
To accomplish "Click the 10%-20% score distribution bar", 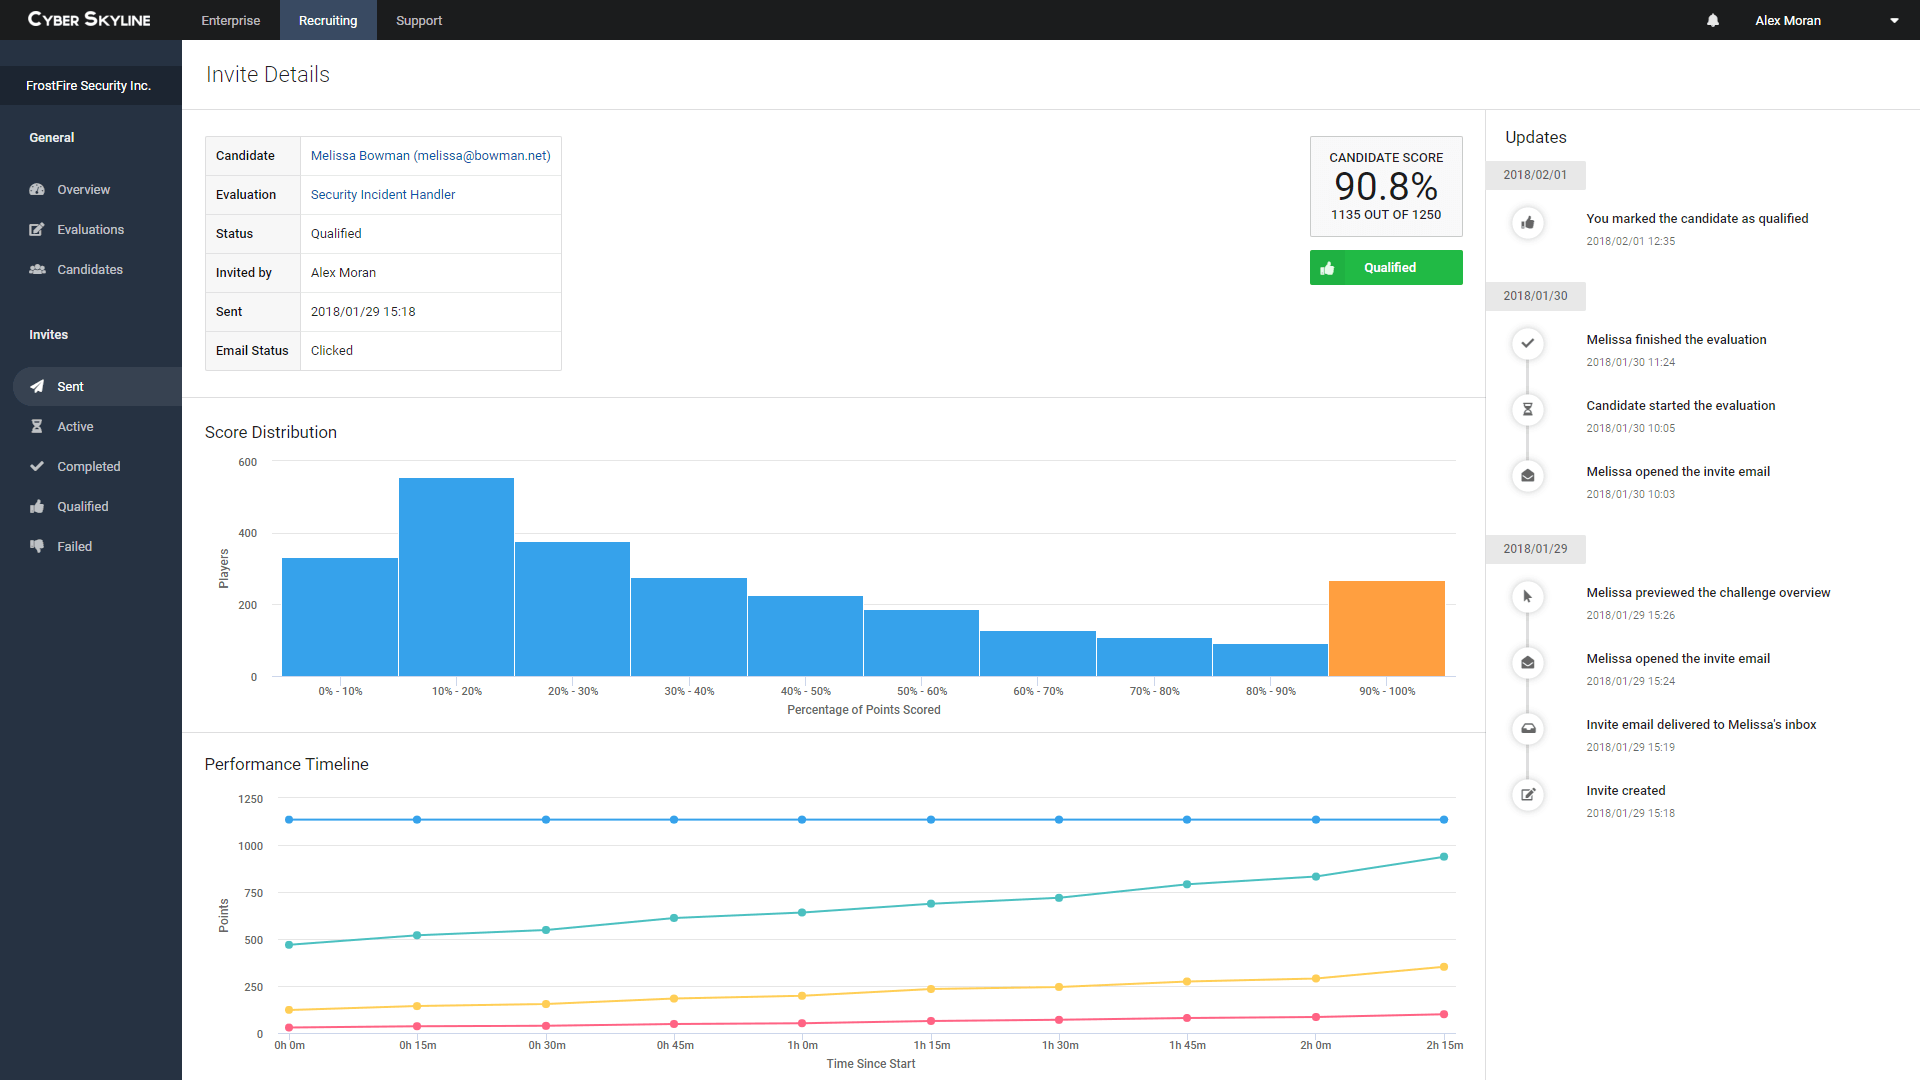I will click(456, 577).
